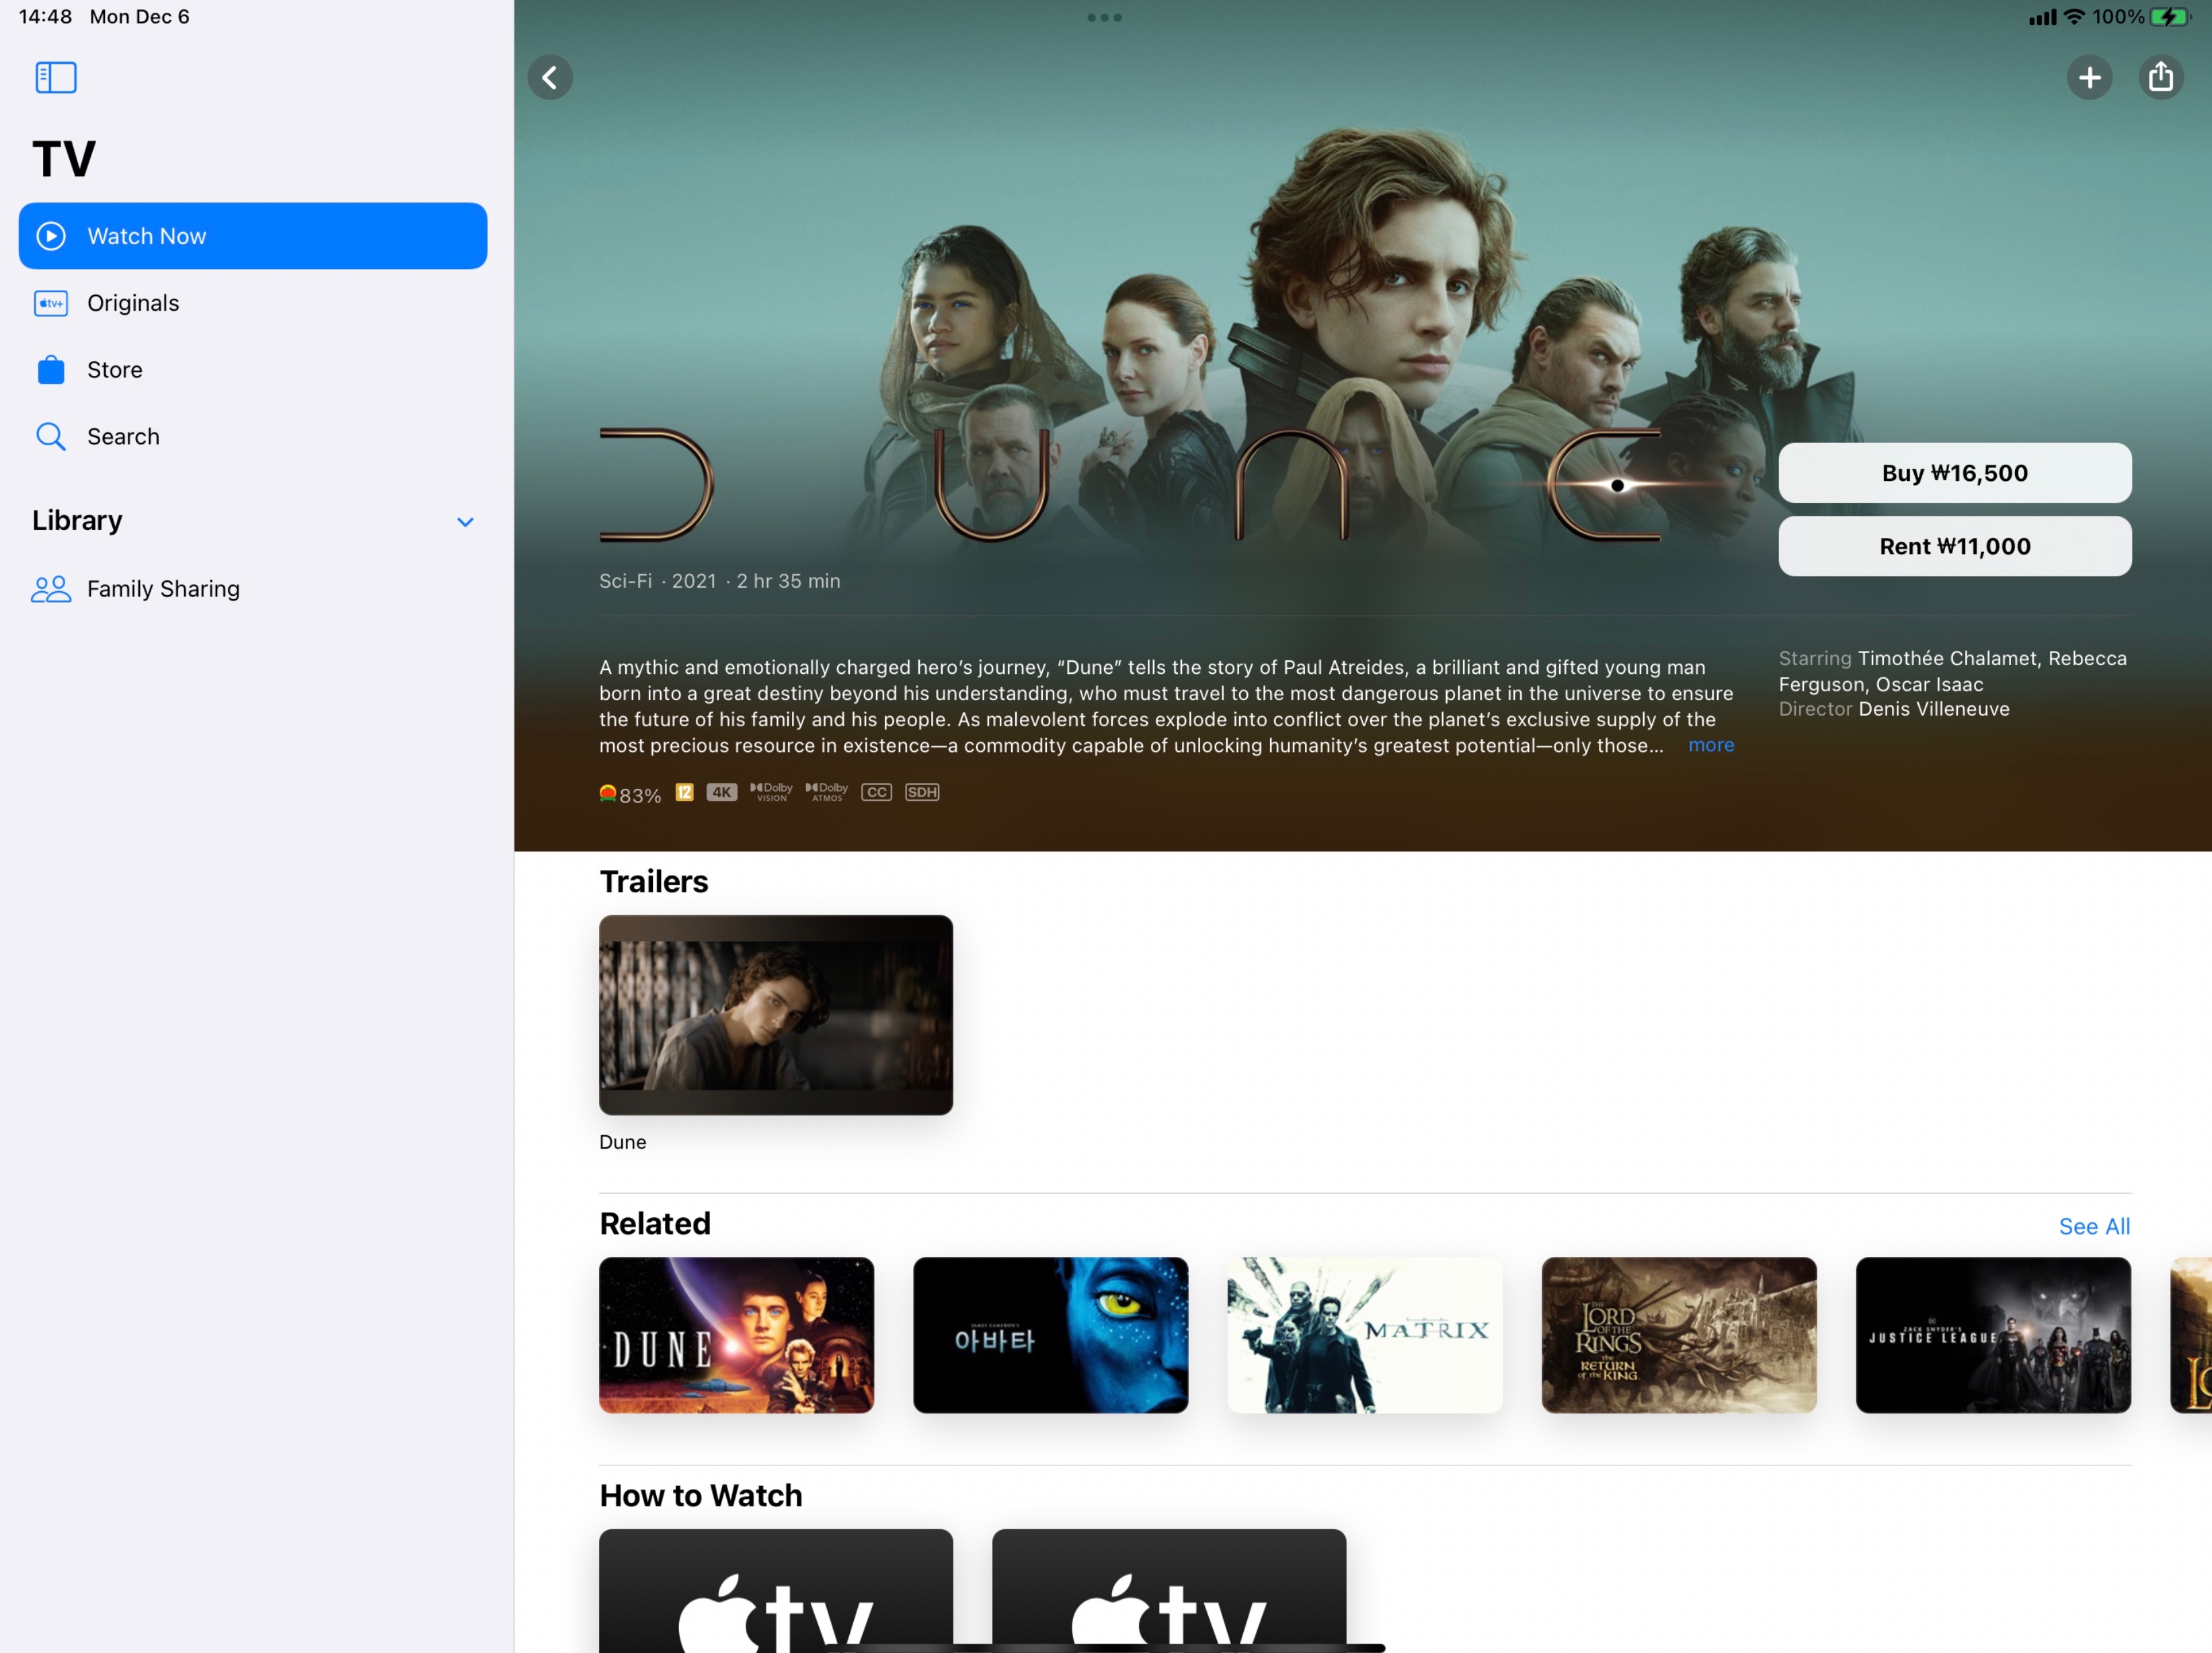The height and width of the screenshot is (1653, 2212).
Task: Click the Store bag icon
Action: [51, 369]
